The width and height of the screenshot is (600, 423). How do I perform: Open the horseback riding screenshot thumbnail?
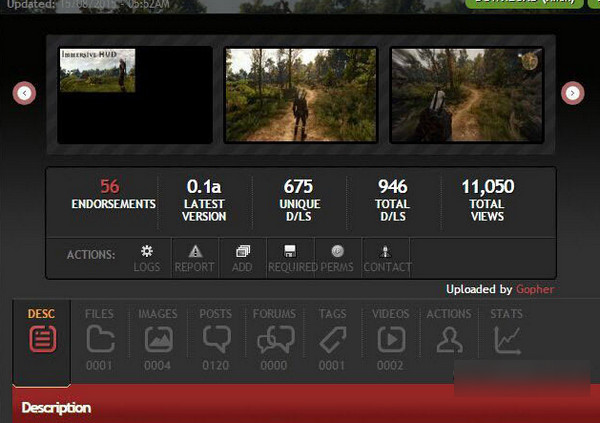click(x=467, y=95)
